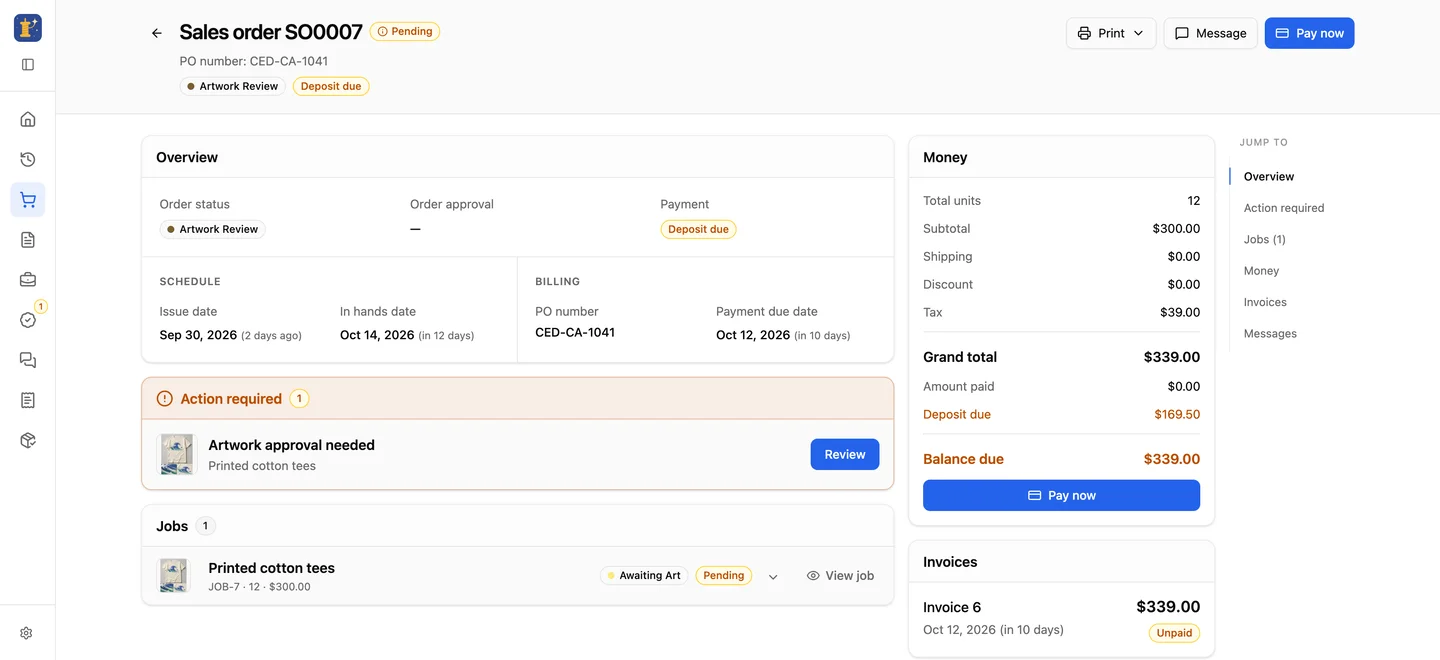Jump to Money section
This screenshot has width=1440, height=660.
(x=1262, y=271)
